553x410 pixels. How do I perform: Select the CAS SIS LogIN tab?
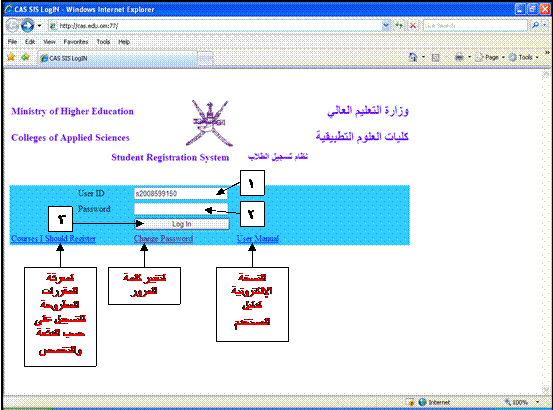point(117,58)
